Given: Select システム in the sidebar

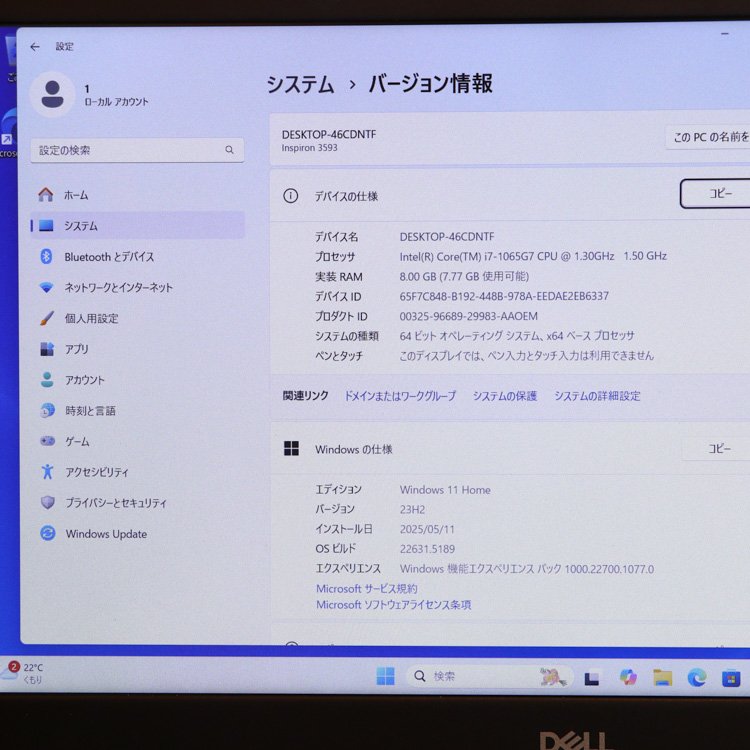Looking at the screenshot, I should 137,225.
